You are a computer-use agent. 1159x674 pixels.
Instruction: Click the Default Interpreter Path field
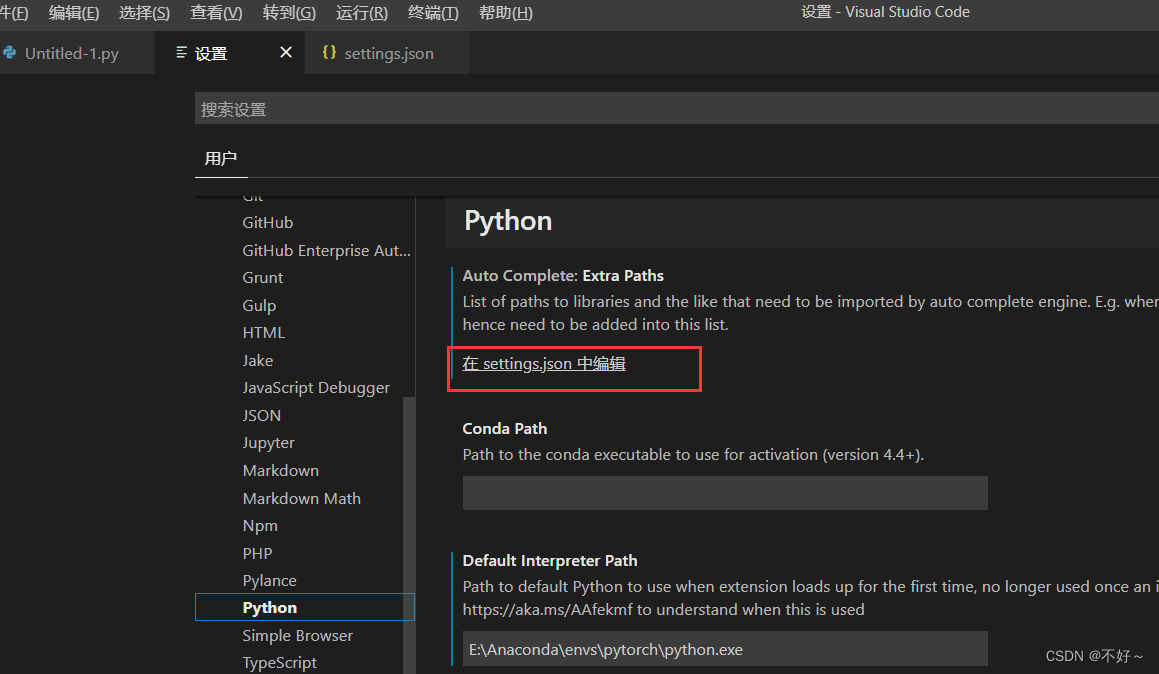pos(725,648)
